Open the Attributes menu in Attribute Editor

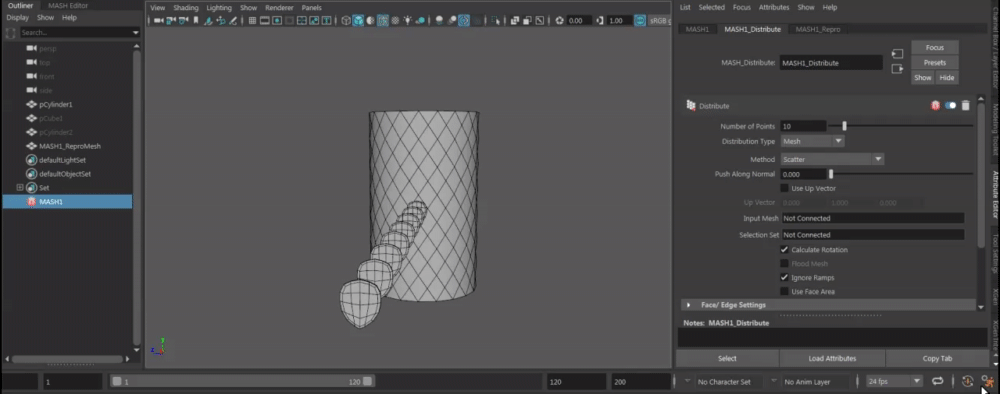tap(774, 8)
